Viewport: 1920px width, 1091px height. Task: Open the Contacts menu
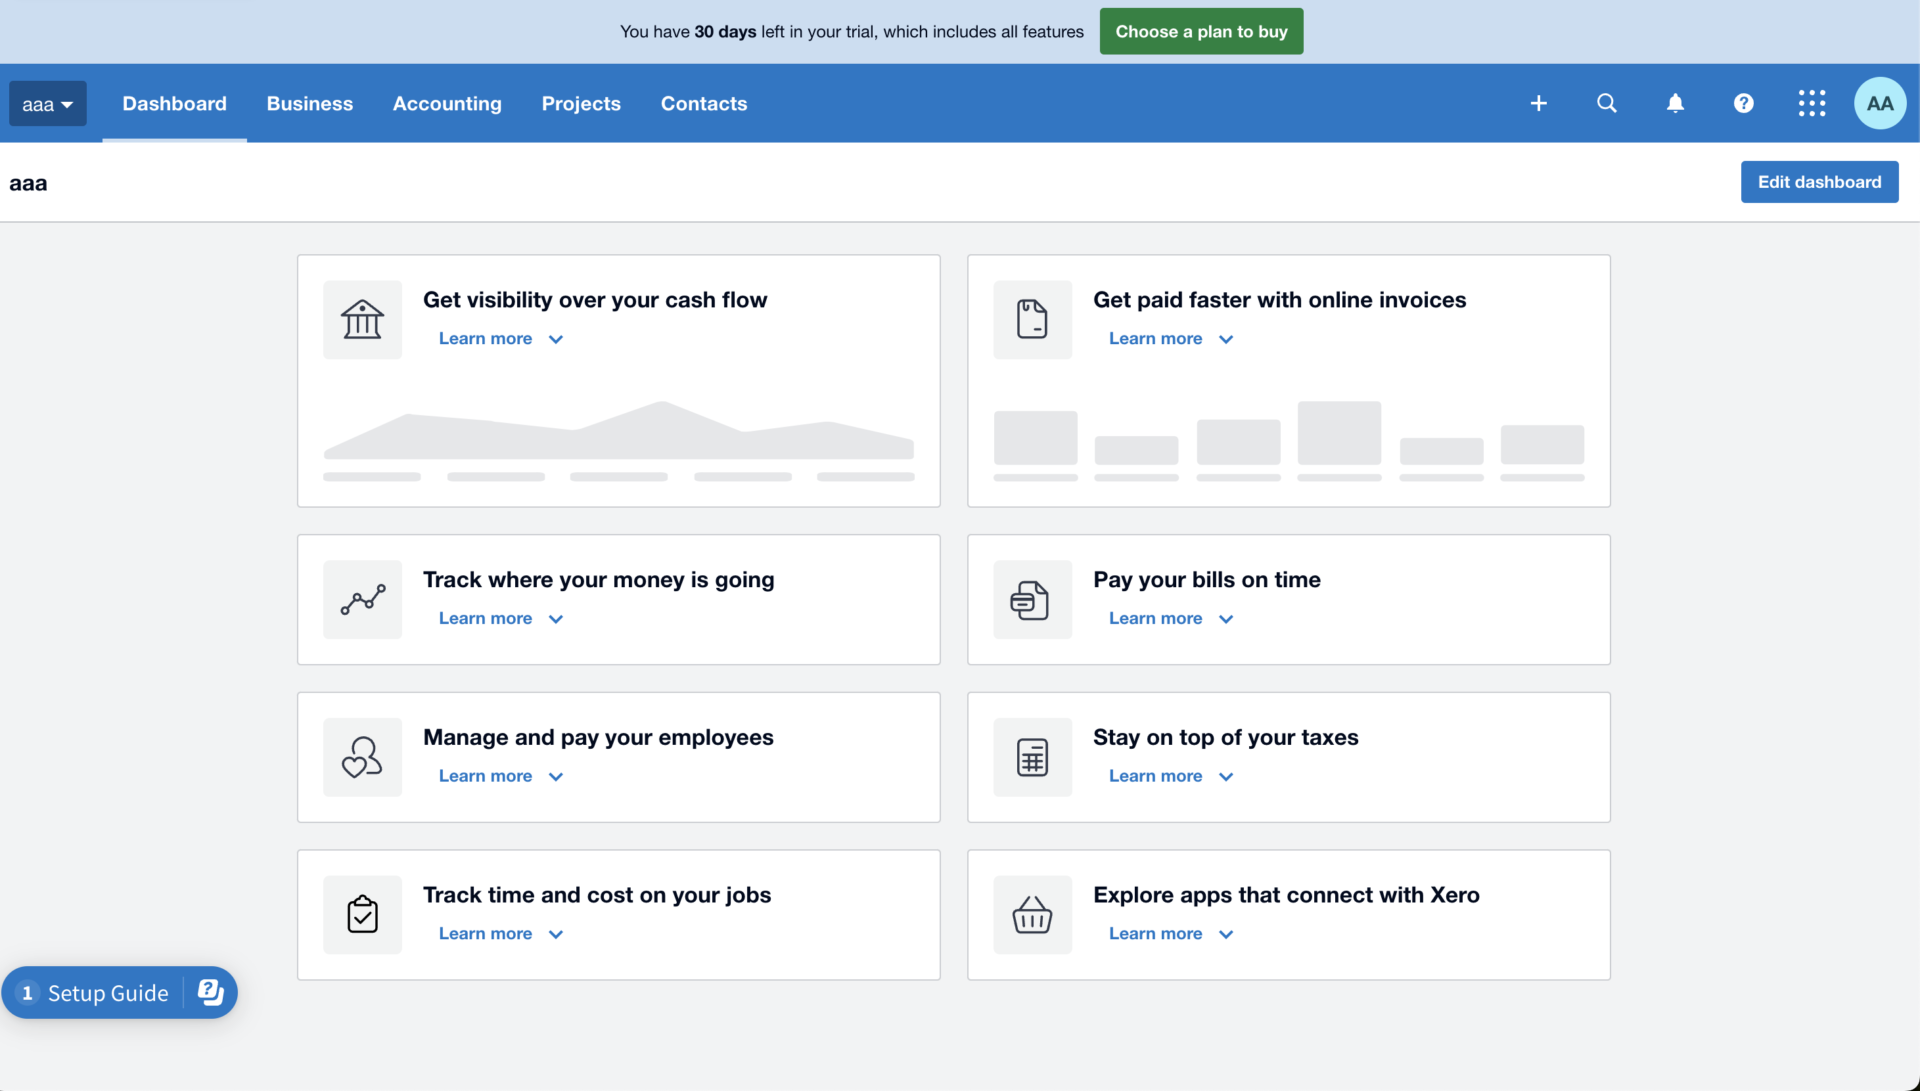tap(703, 104)
